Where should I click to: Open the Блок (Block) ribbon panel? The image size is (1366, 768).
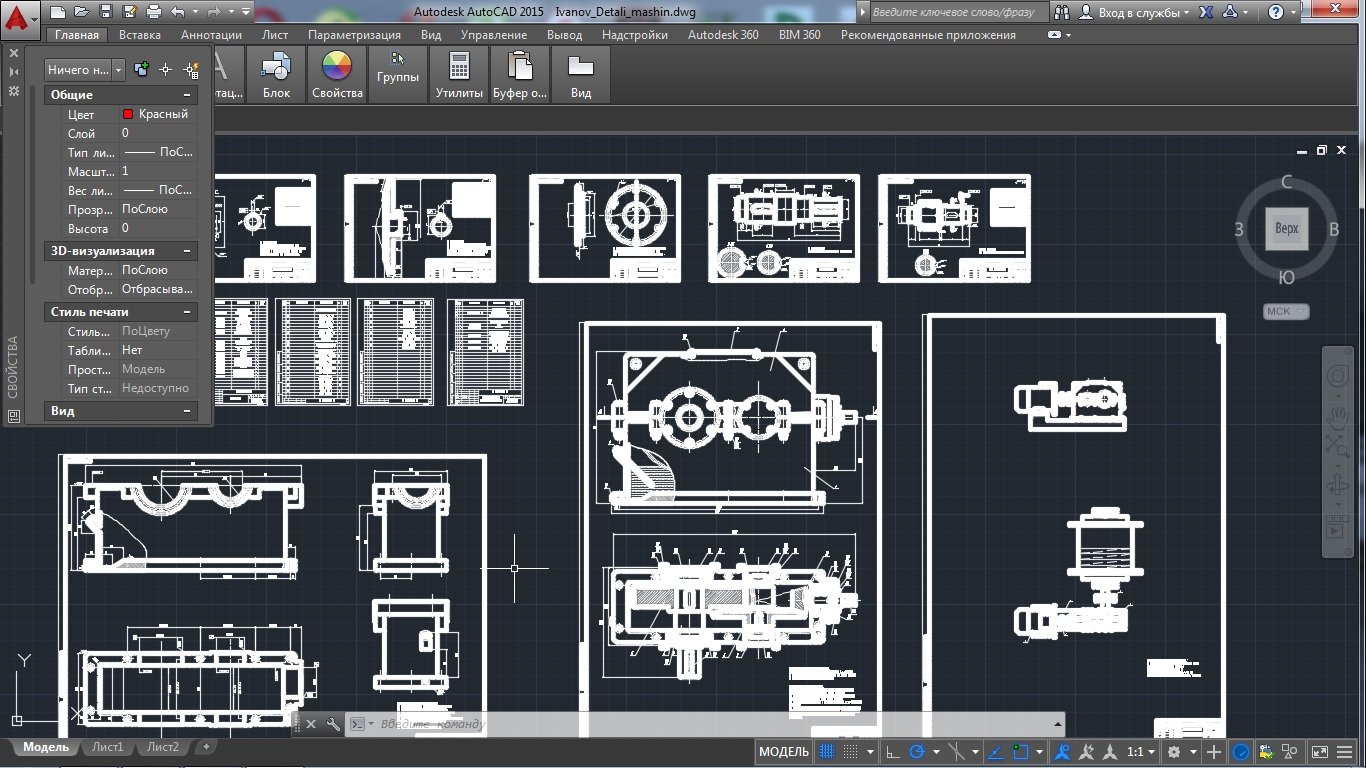click(276, 75)
